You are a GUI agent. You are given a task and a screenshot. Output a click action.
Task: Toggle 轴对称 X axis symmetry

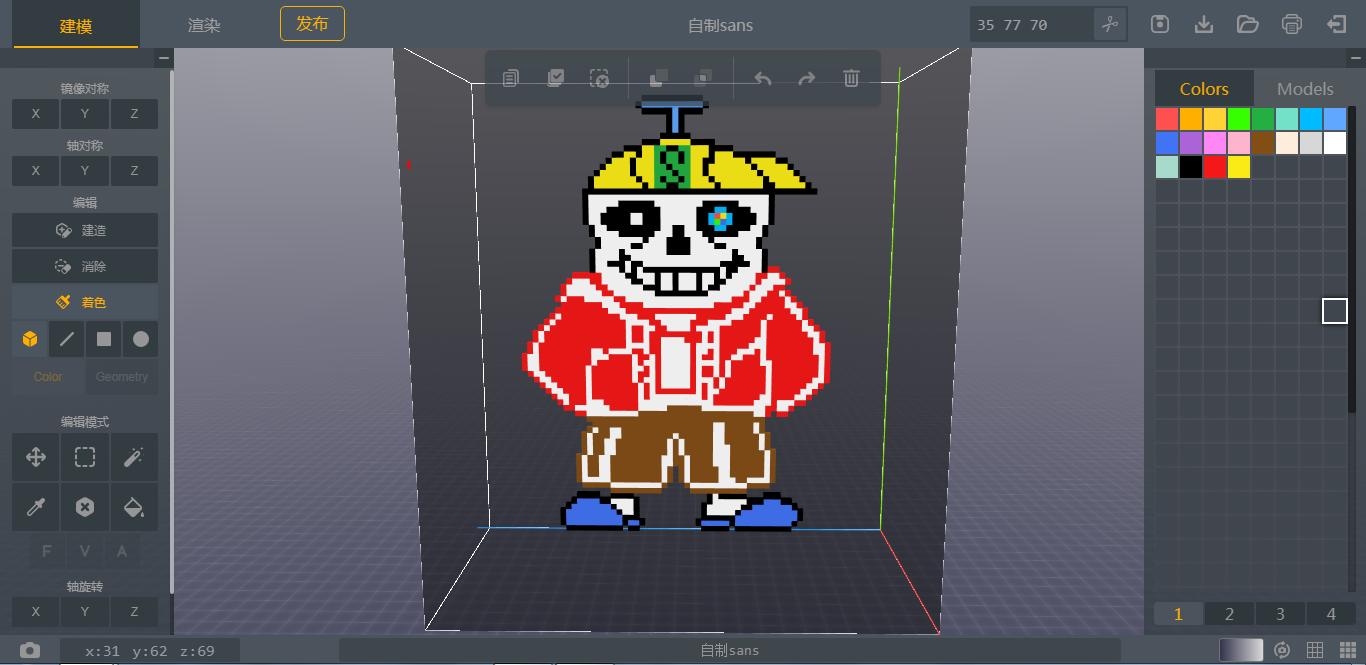click(x=36, y=171)
